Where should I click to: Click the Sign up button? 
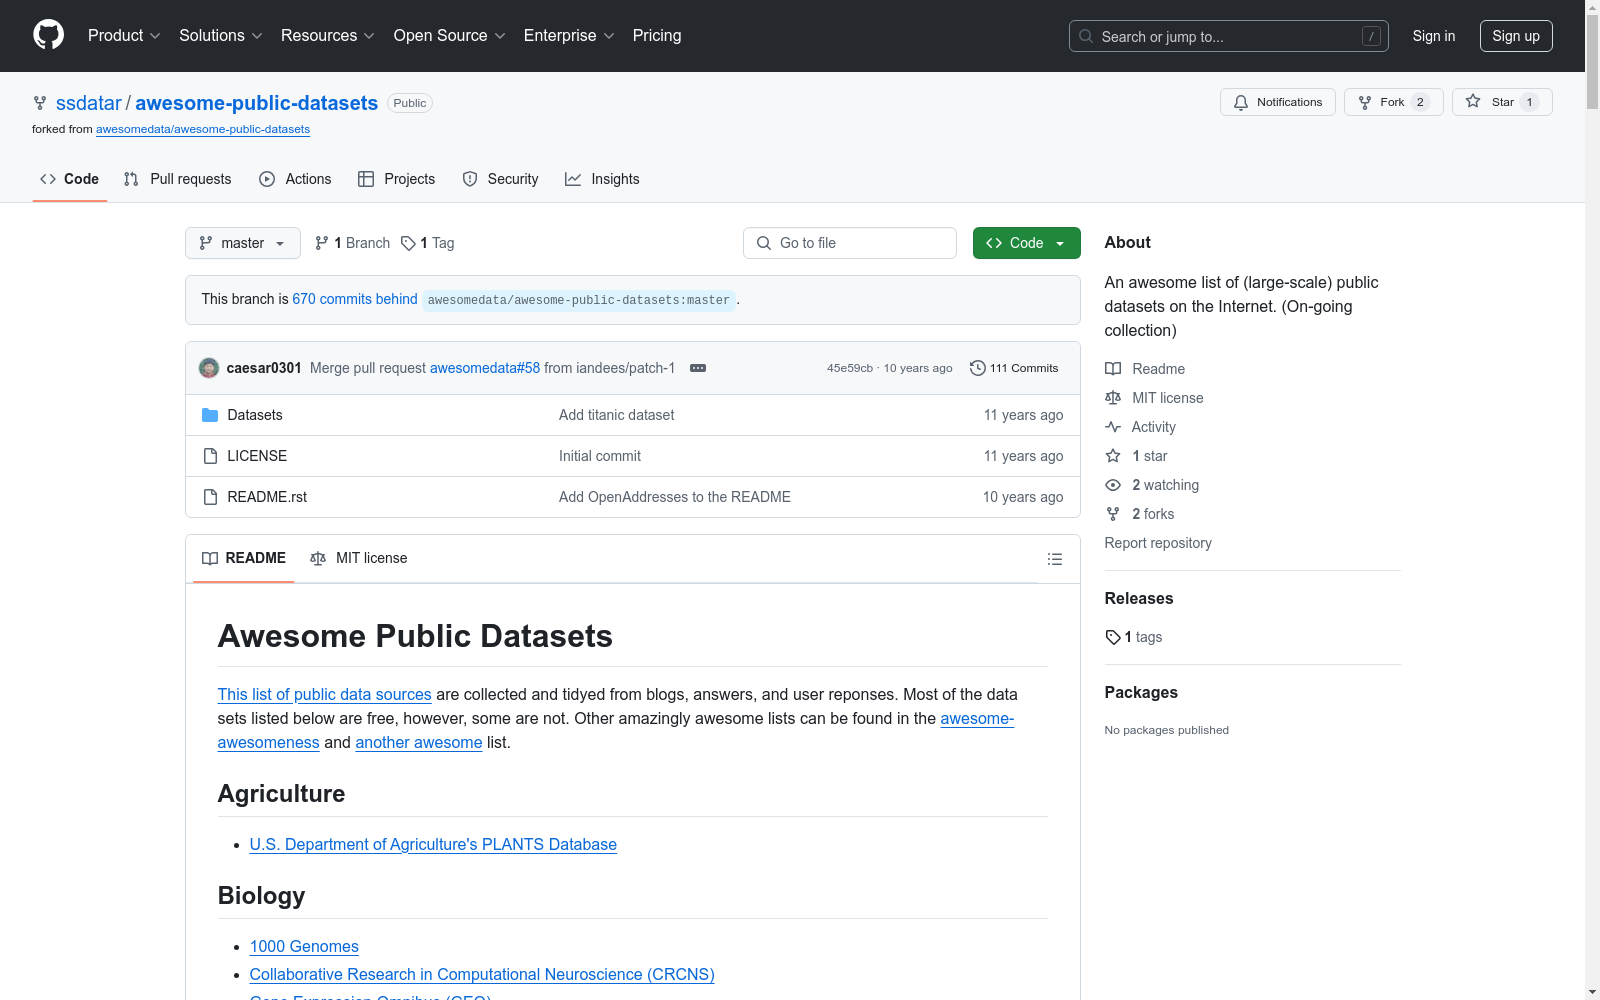coord(1516,36)
